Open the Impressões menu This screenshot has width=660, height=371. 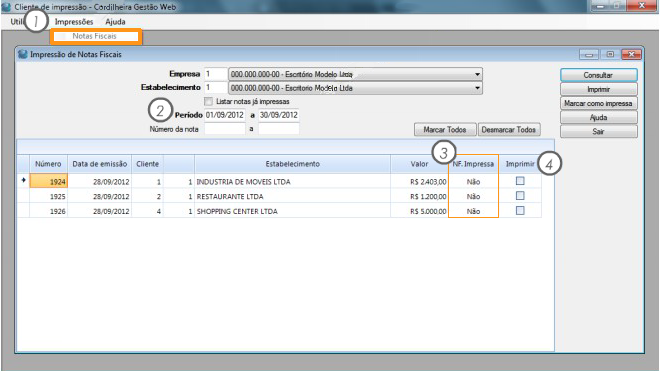74,21
